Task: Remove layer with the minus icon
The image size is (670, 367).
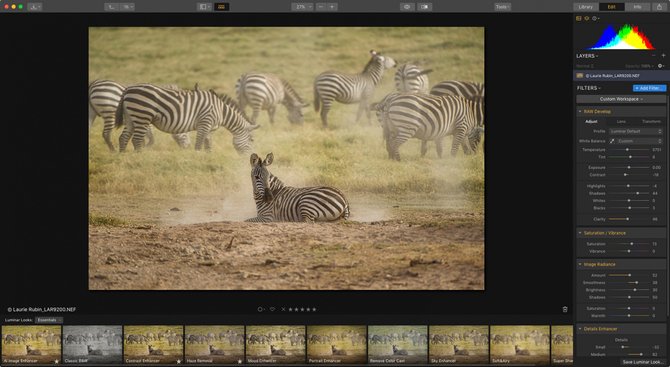Action: click(653, 56)
